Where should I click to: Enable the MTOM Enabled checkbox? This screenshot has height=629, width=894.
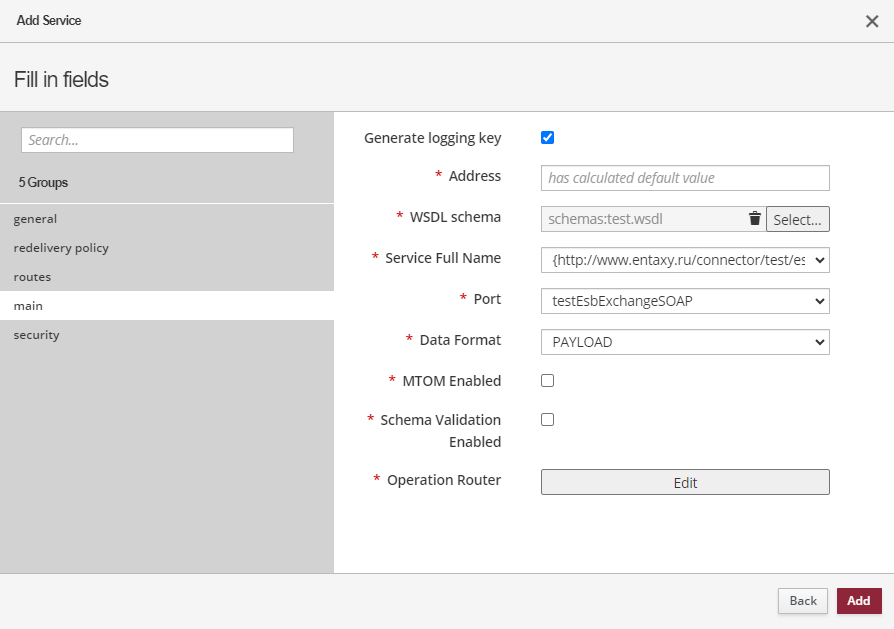pos(547,381)
